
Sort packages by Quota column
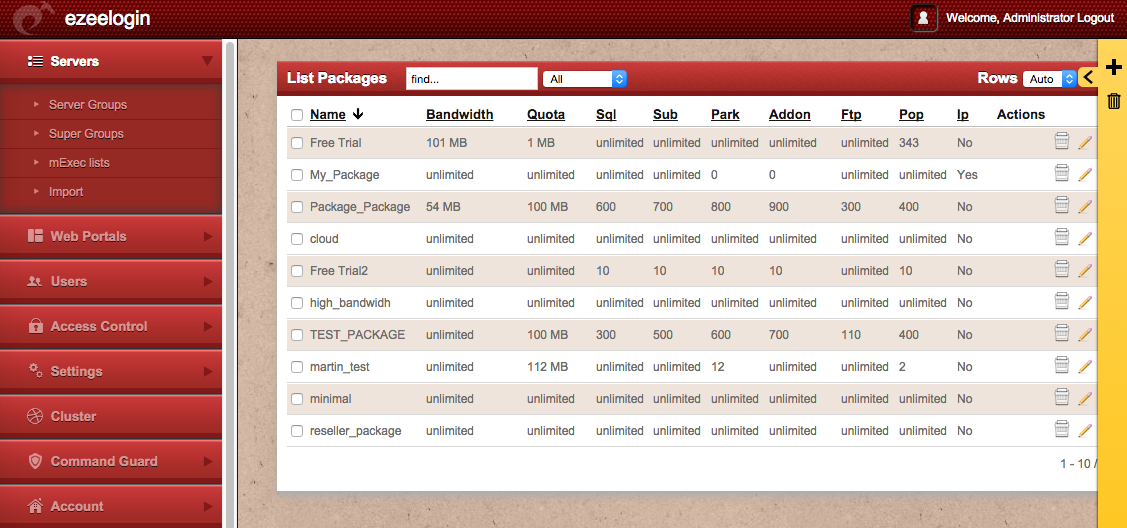tap(546, 114)
